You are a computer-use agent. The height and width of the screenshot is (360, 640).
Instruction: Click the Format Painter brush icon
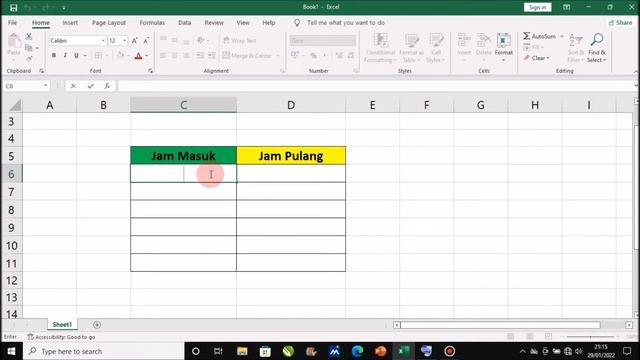[x=29, y=59]
